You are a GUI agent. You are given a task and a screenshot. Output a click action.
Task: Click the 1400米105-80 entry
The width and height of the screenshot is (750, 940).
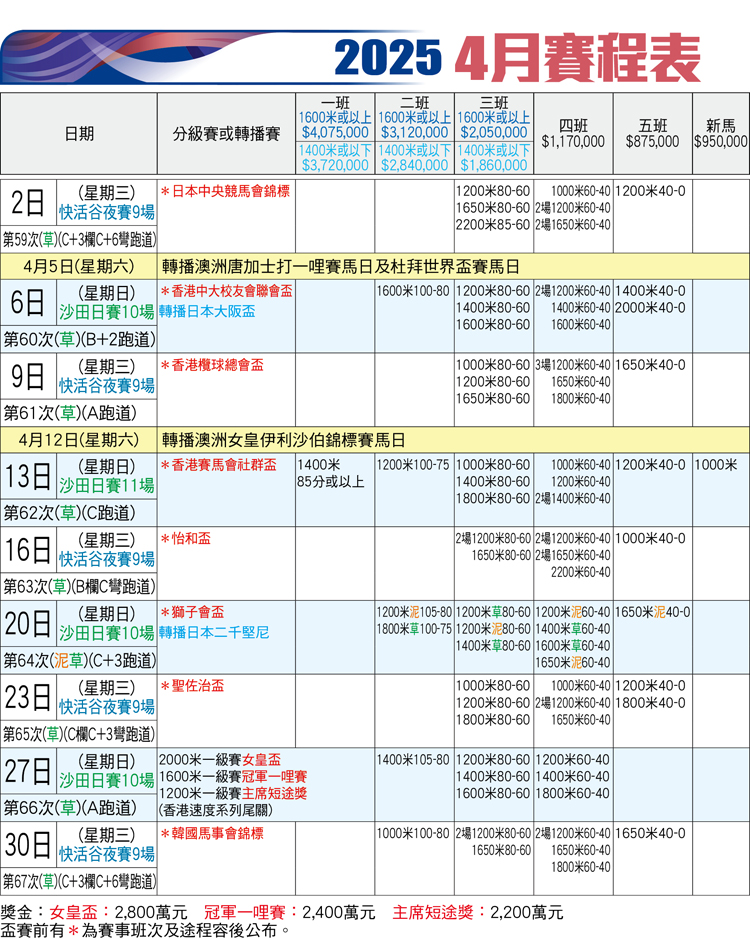point(413,760)
